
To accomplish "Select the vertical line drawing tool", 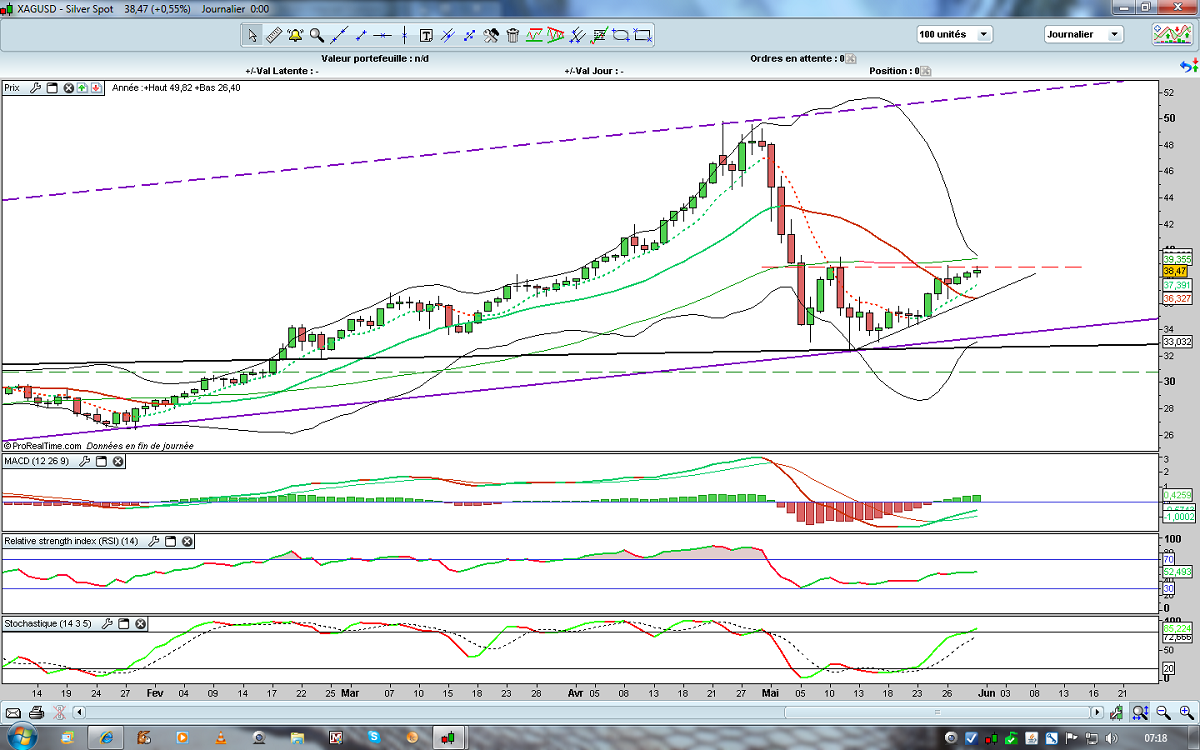I will click(403, 36).
